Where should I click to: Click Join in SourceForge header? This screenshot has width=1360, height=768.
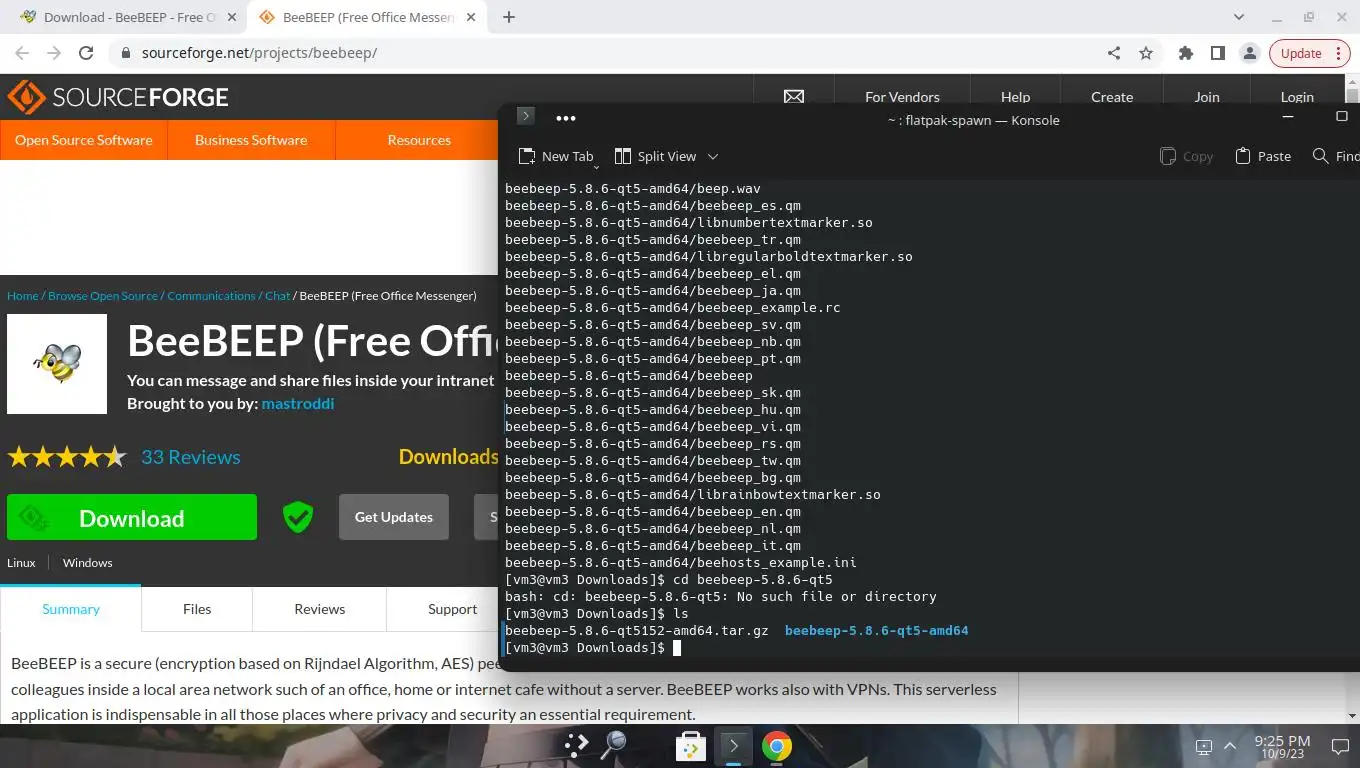coord(1207,97)
